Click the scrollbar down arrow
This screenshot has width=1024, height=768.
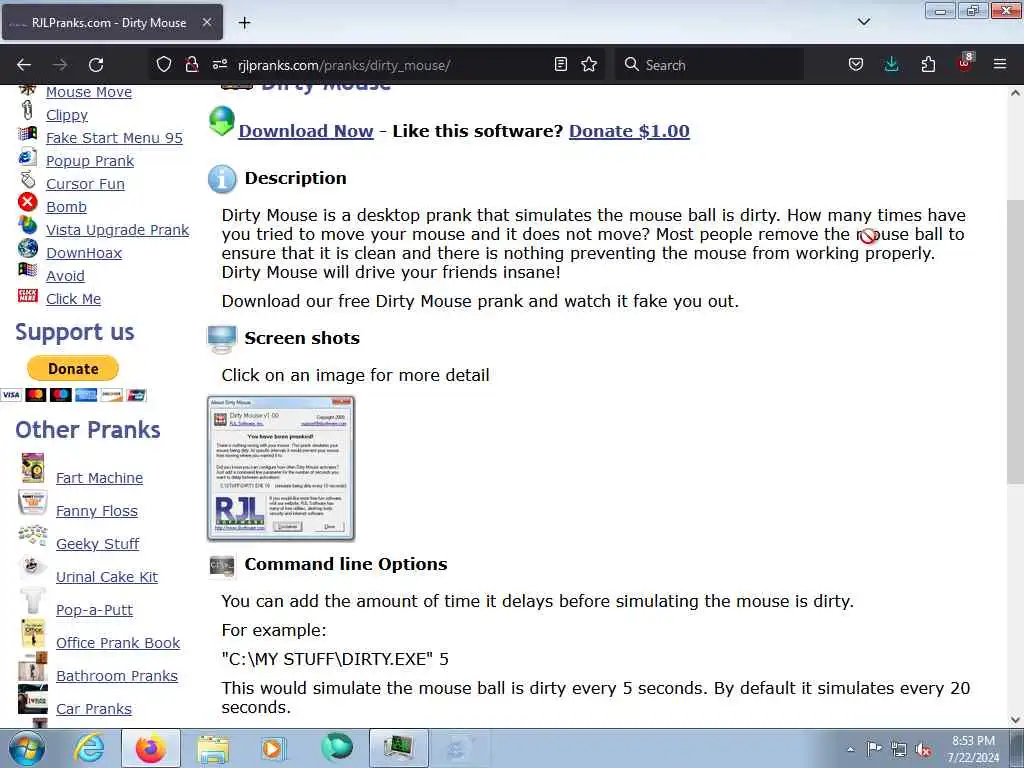(x=1015, y=720)
